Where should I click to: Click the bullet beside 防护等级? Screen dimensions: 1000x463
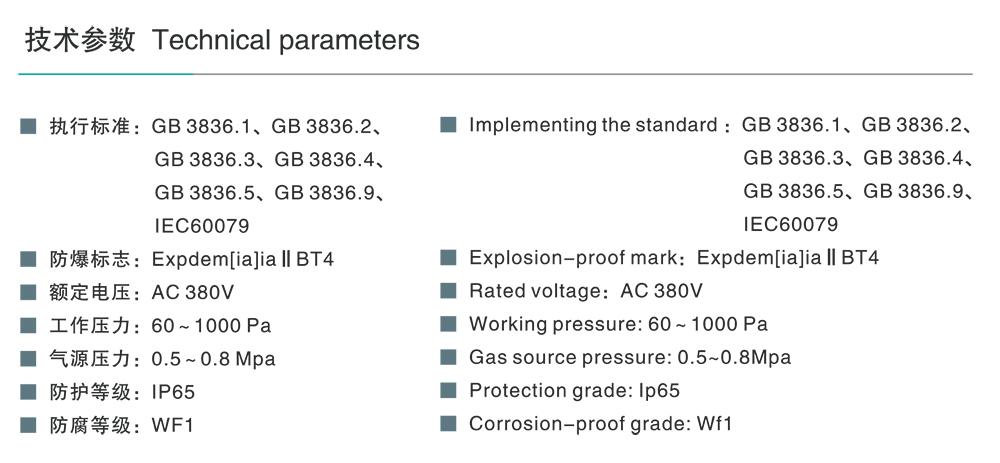tap(28, 392)
